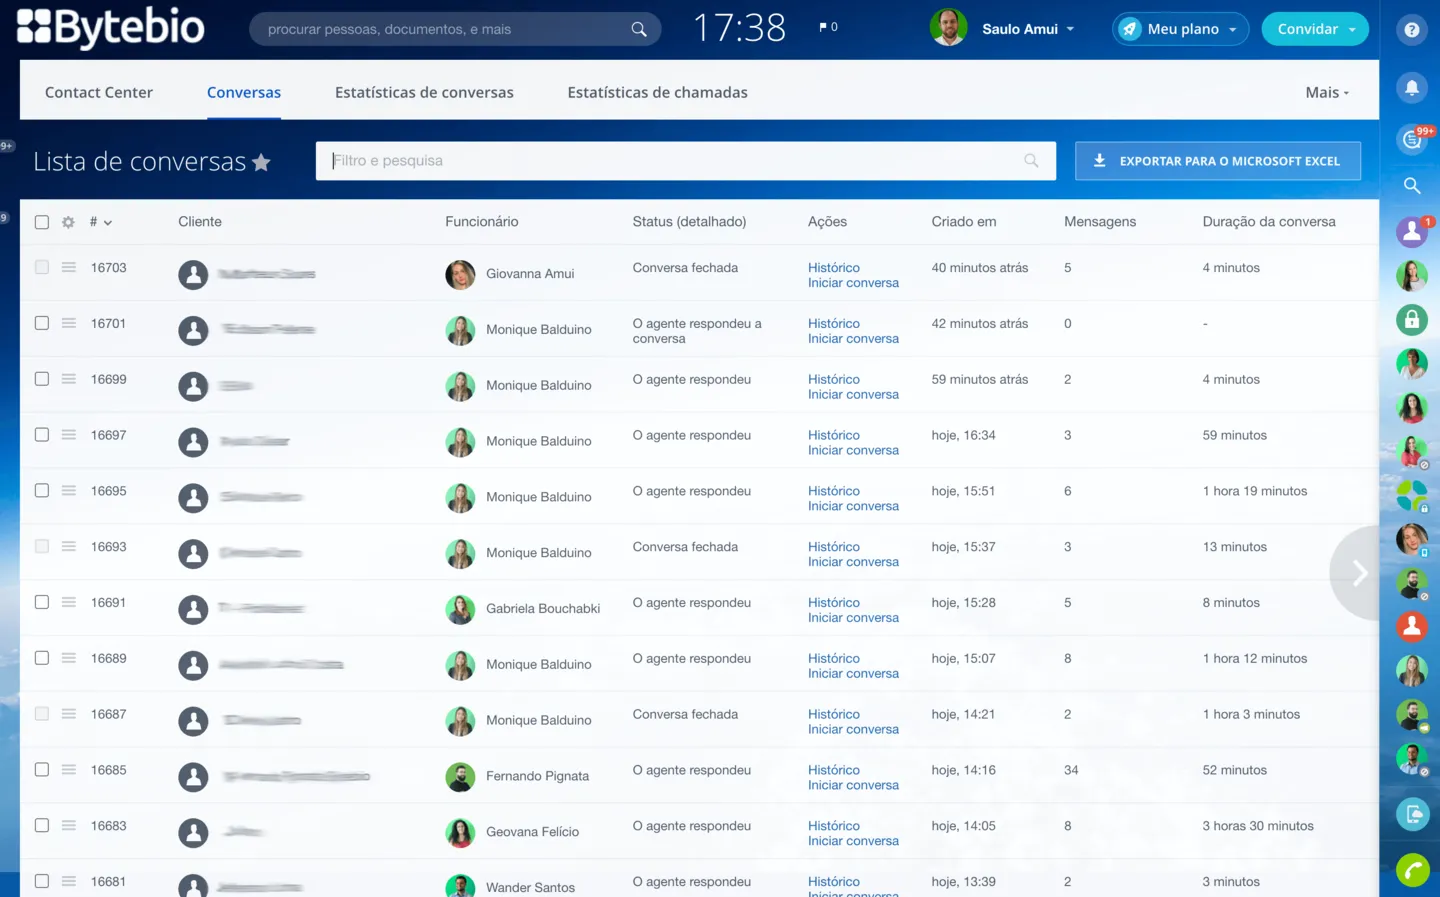Click the green lock icon in sidebar
Viewport: 1440px width, 897px height.
click(1411, 320)
